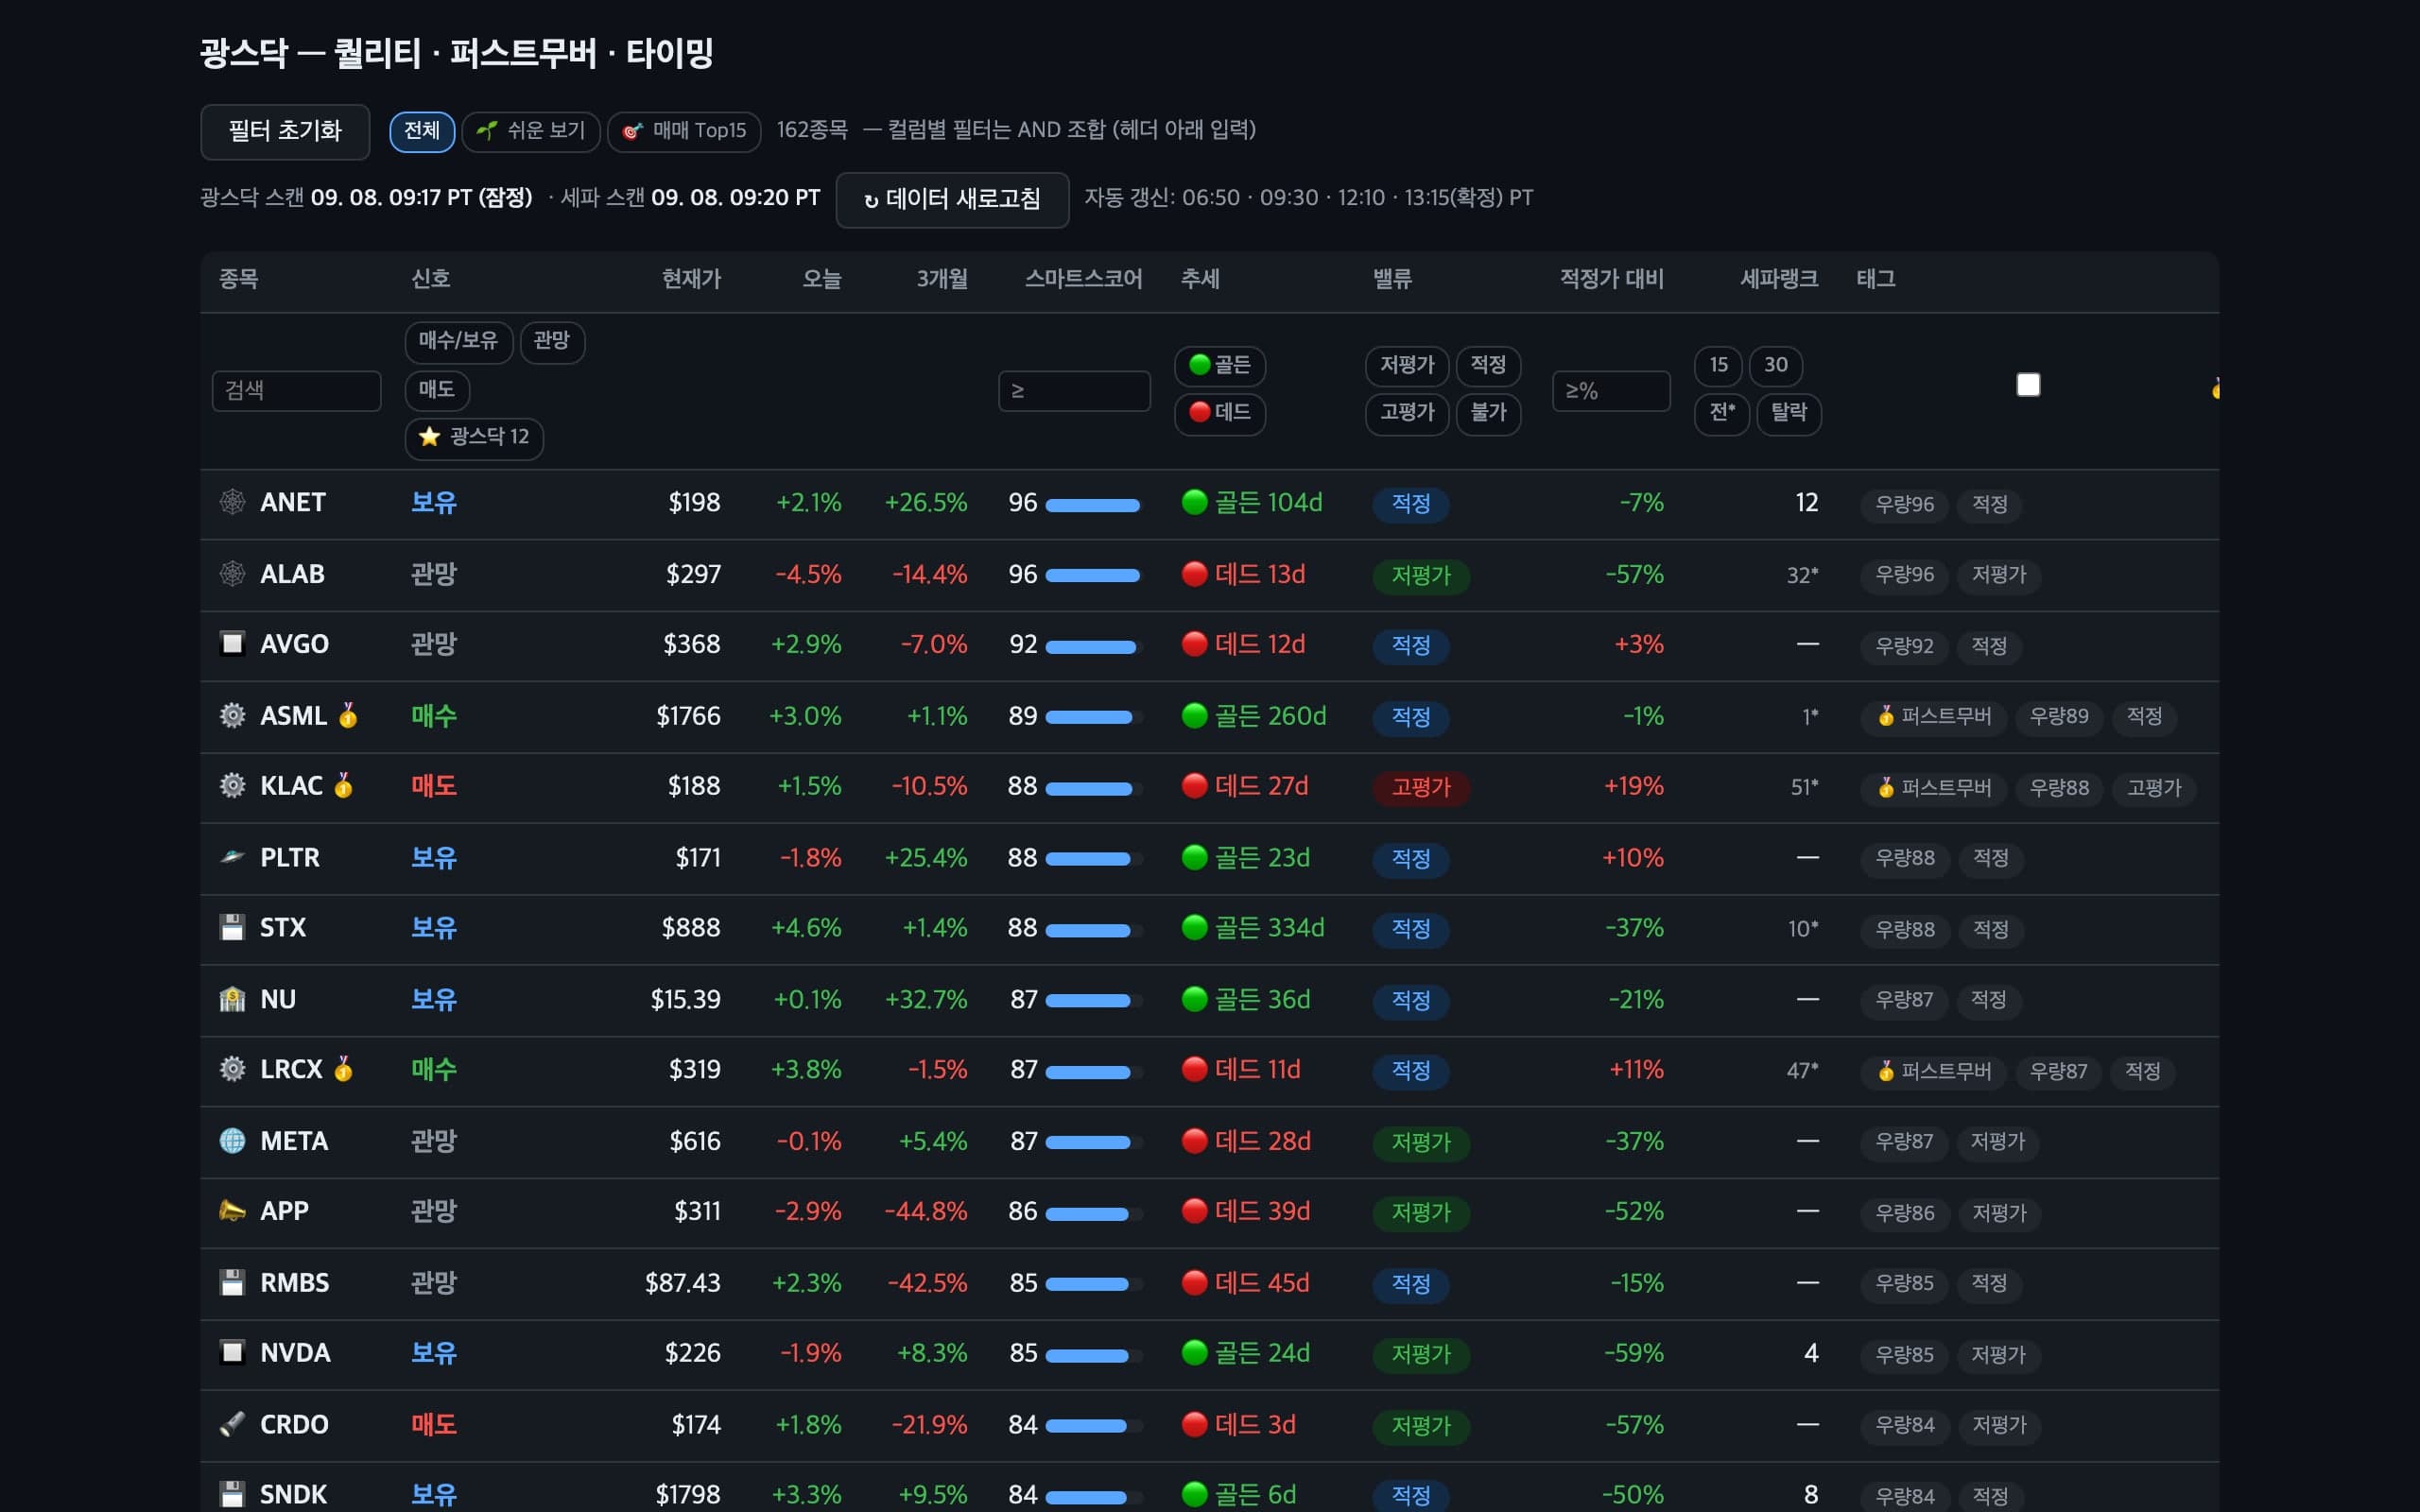Click the 매수 signal in ASML row

click(x=434, y=716)
